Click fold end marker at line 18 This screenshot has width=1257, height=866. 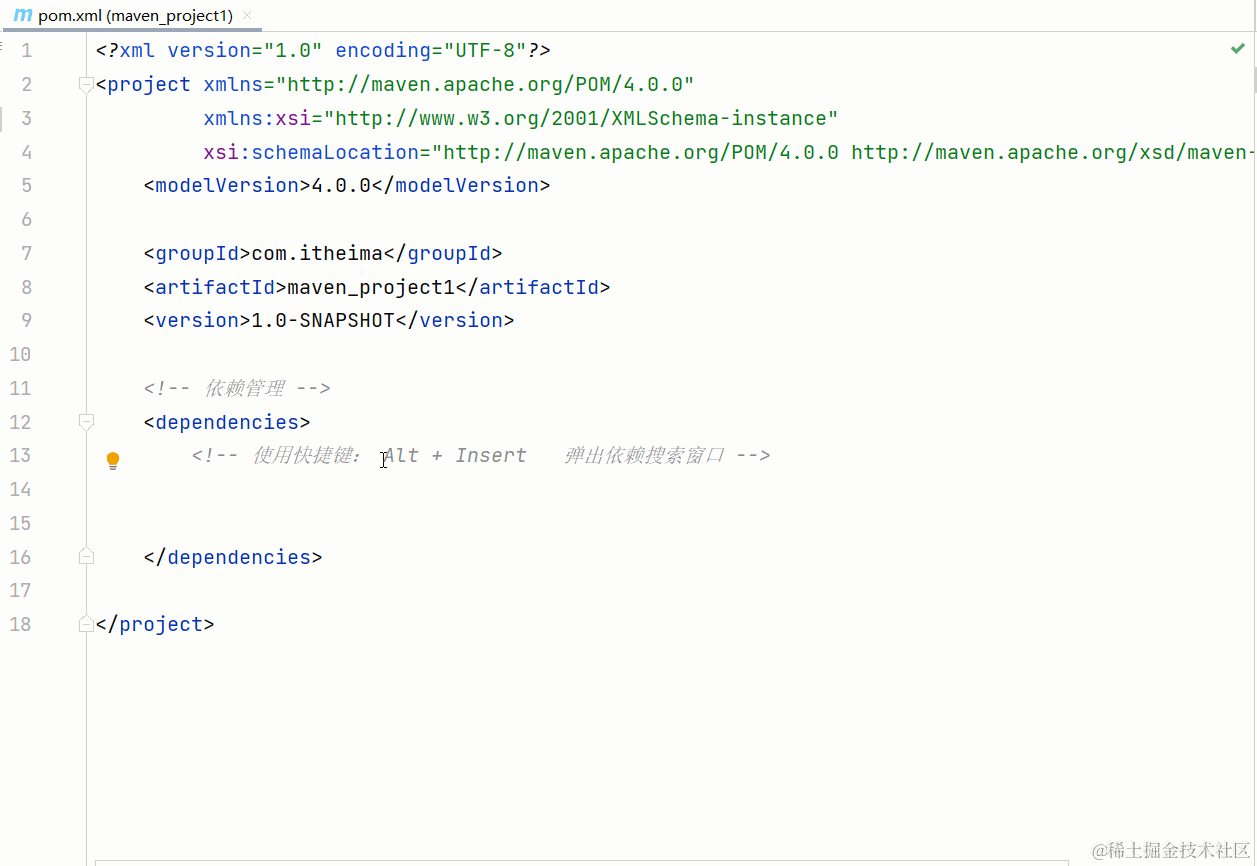87,624
